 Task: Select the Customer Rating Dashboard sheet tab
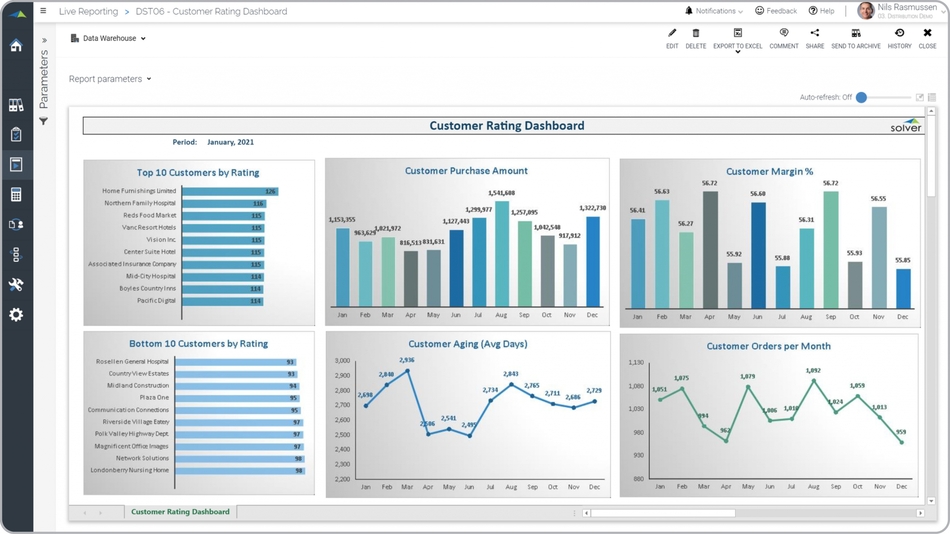click(180, 512)
